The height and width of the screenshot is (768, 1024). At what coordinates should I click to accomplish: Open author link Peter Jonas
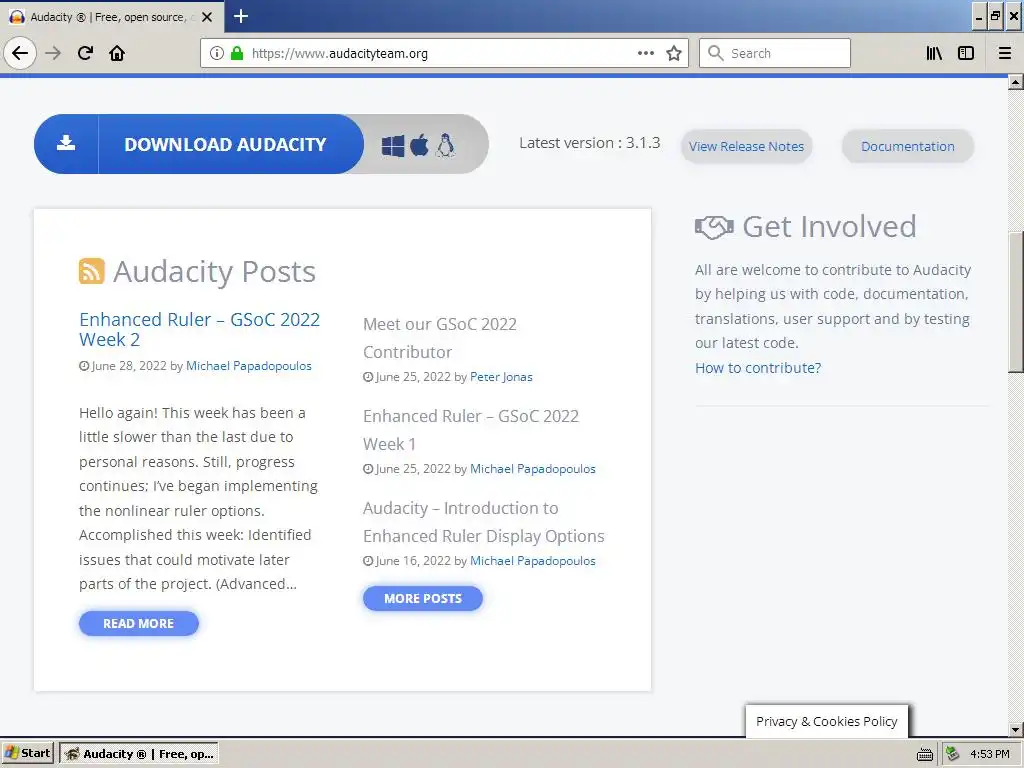click(x=501, y=377)
